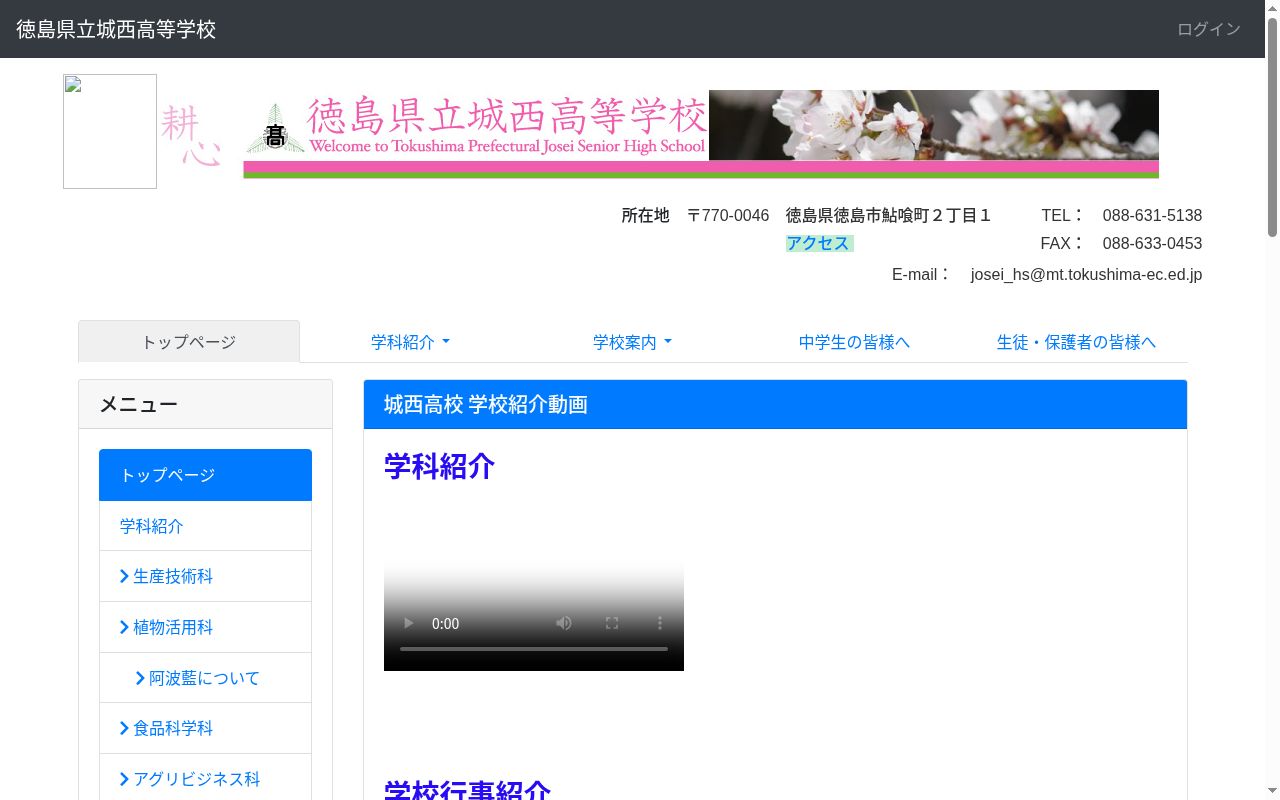Open the 生徒・保護者の皆様へ tab

point(1076,342)
